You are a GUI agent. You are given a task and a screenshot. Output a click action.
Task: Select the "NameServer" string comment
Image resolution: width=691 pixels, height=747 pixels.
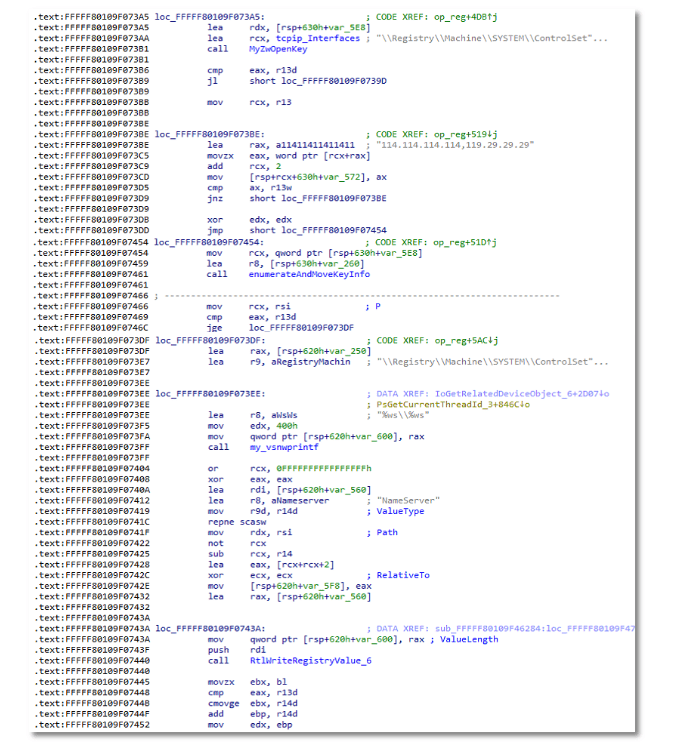408,501
